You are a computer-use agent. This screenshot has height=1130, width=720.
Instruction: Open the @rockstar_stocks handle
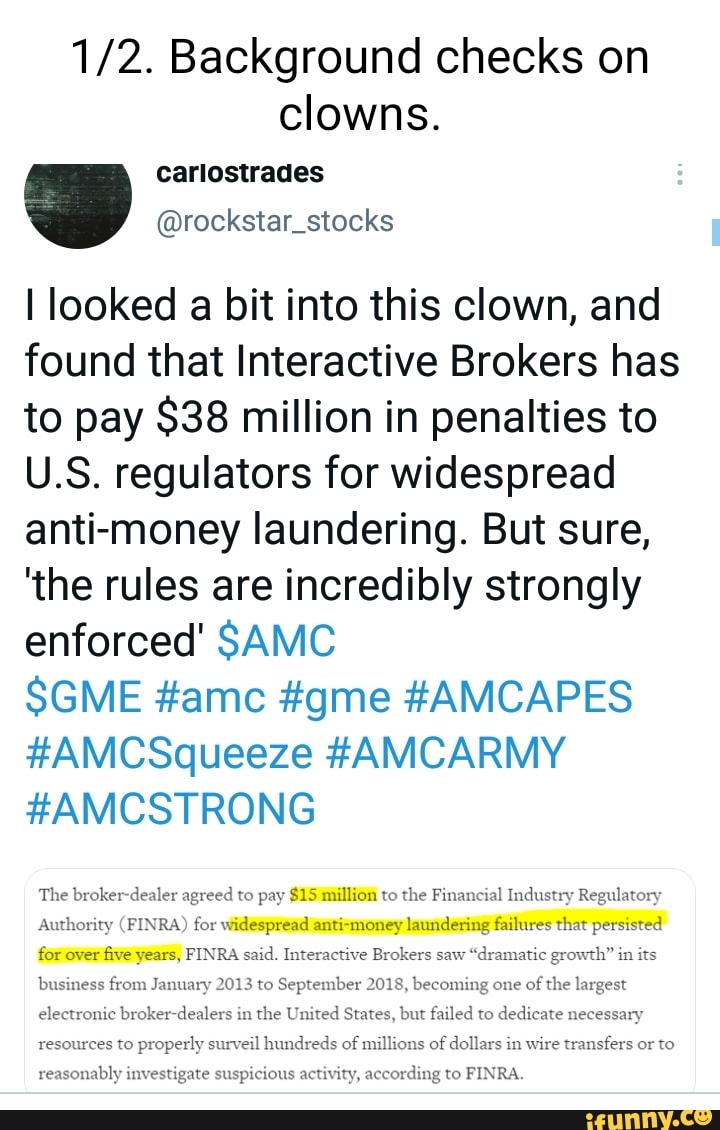tap(275, 220)
